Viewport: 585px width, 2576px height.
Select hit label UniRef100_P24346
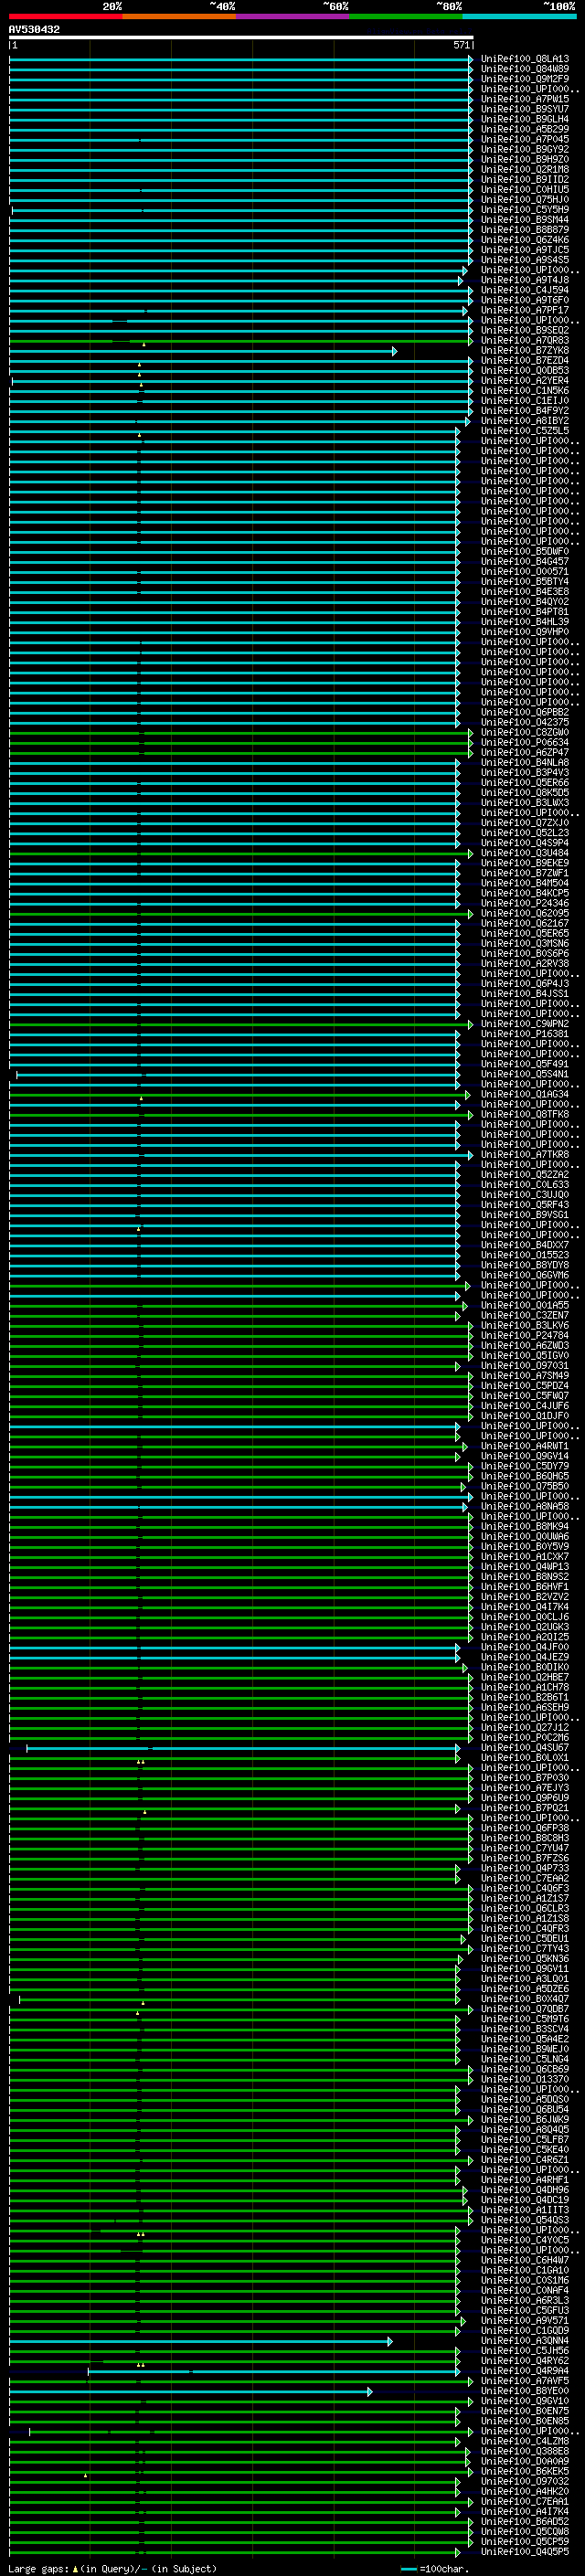(525, 903)
